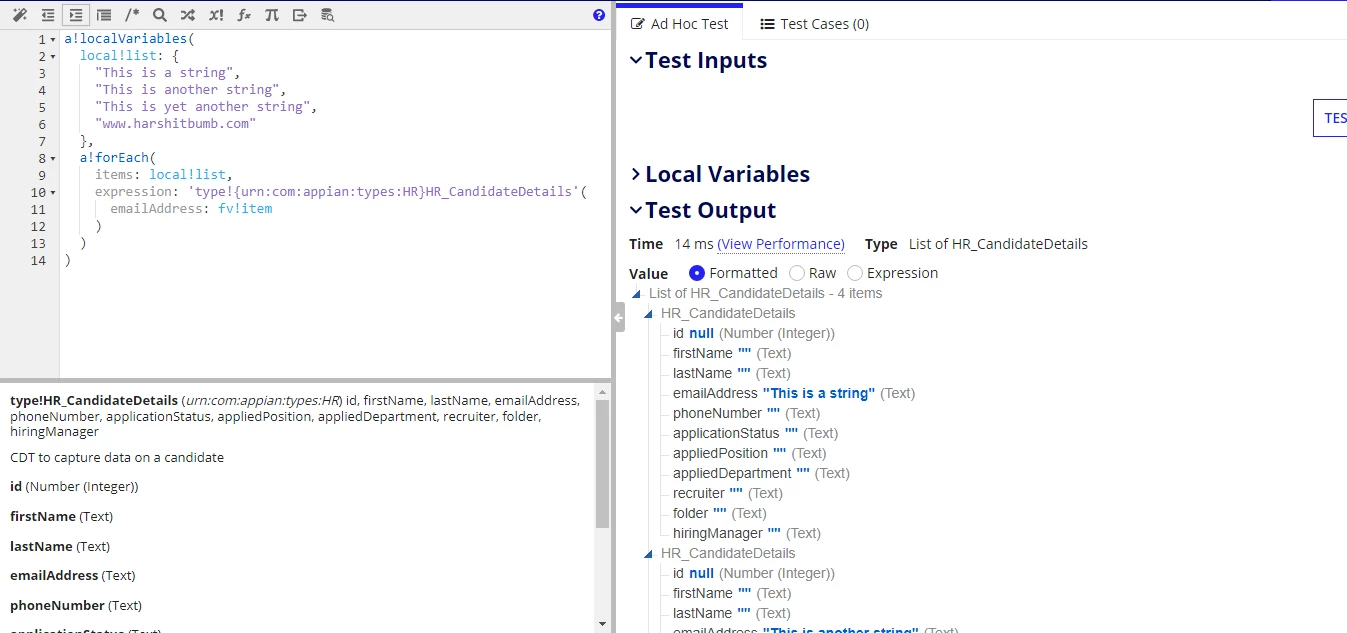The image size is (1347, 633).
Task: Open the View Performance link
Action: coord(781,244)
